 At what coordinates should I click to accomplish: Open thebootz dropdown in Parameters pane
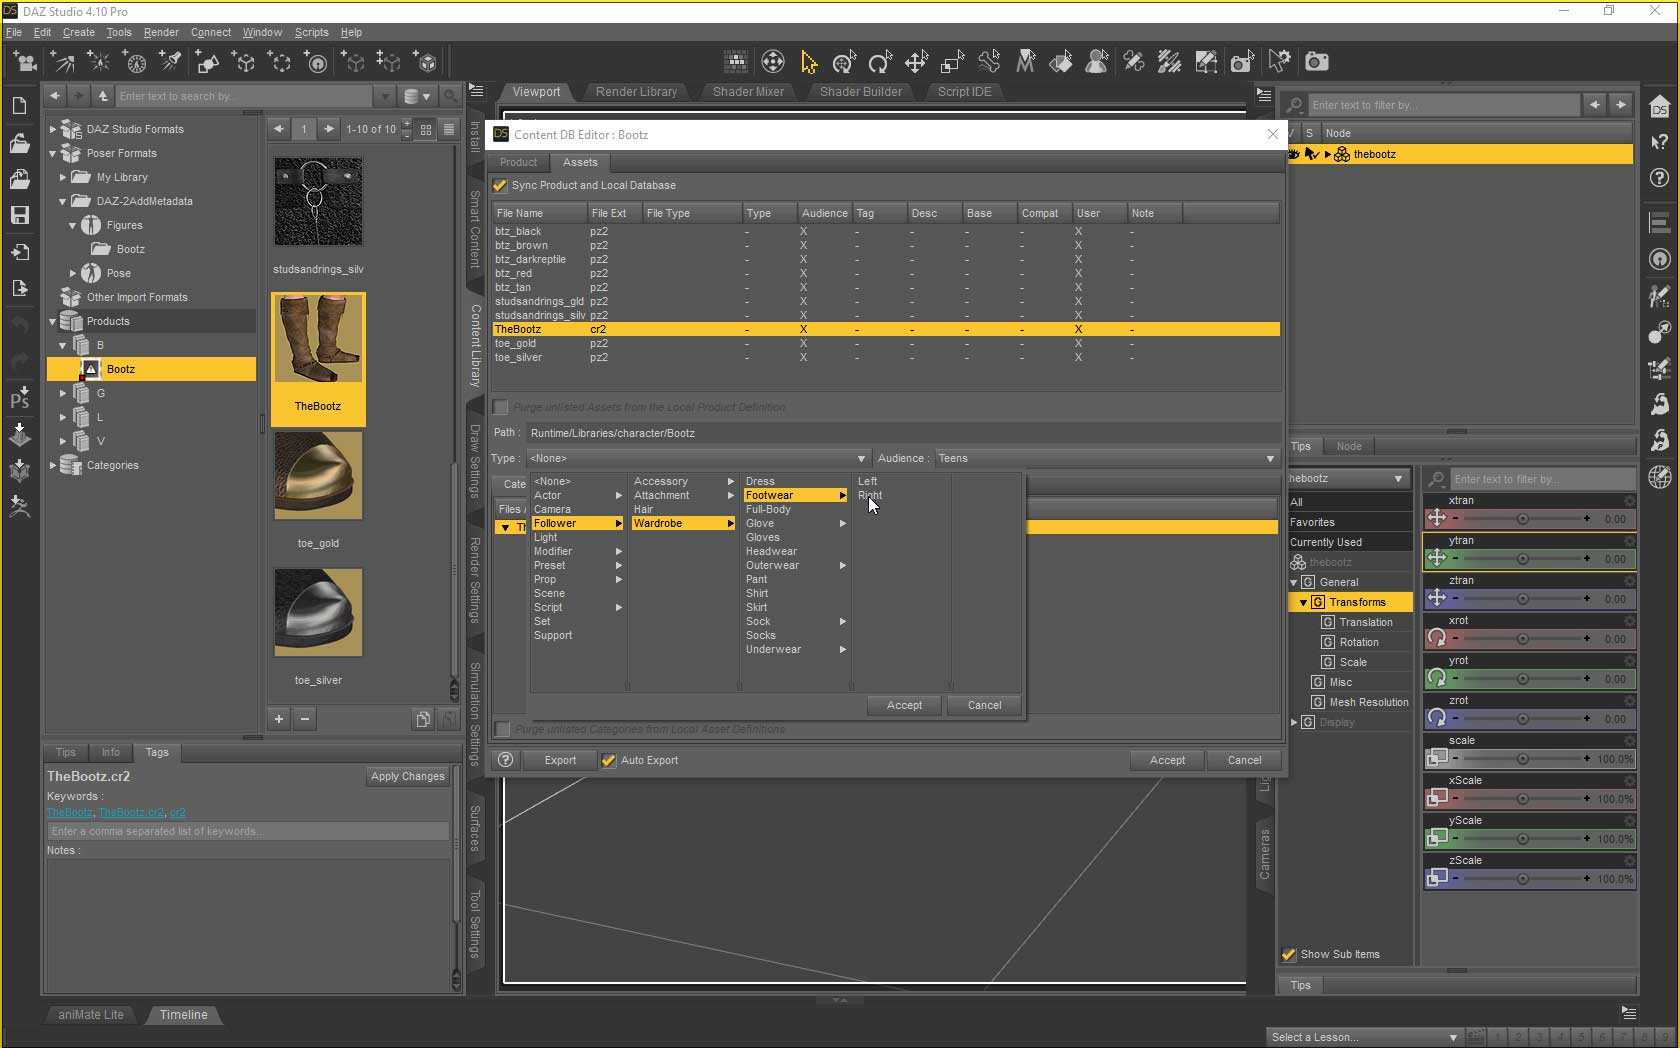point(1347,478)
